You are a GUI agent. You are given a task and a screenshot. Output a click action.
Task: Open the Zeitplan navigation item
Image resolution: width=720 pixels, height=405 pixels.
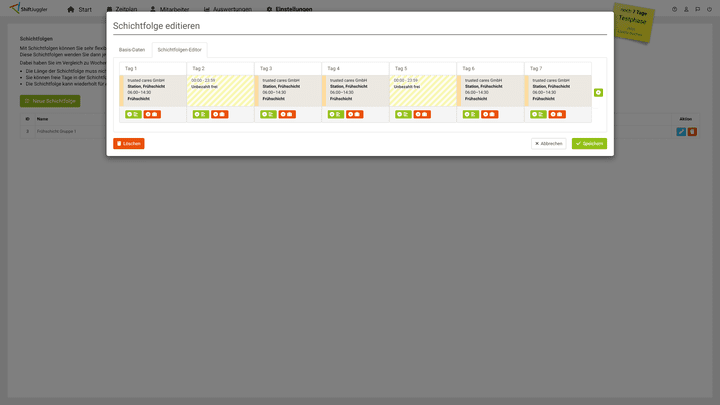click(120, 9)
